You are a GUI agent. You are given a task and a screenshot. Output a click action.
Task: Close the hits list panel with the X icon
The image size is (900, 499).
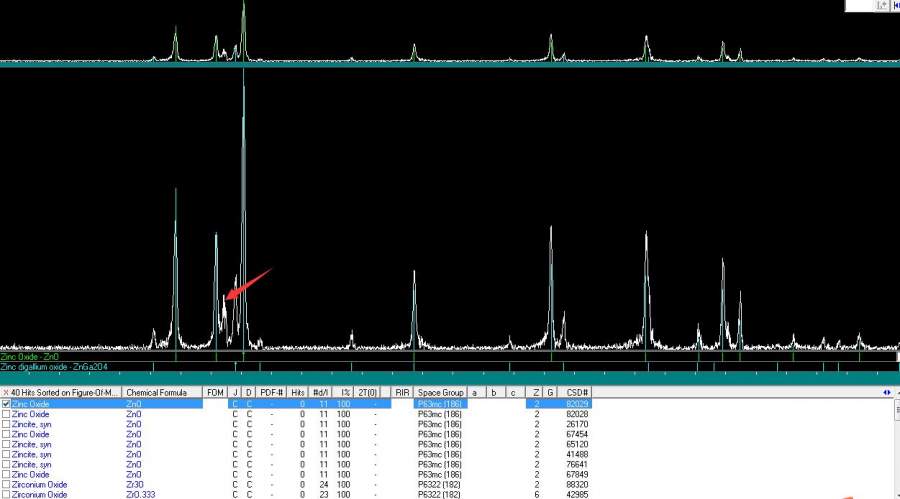(x=5, y=393)
